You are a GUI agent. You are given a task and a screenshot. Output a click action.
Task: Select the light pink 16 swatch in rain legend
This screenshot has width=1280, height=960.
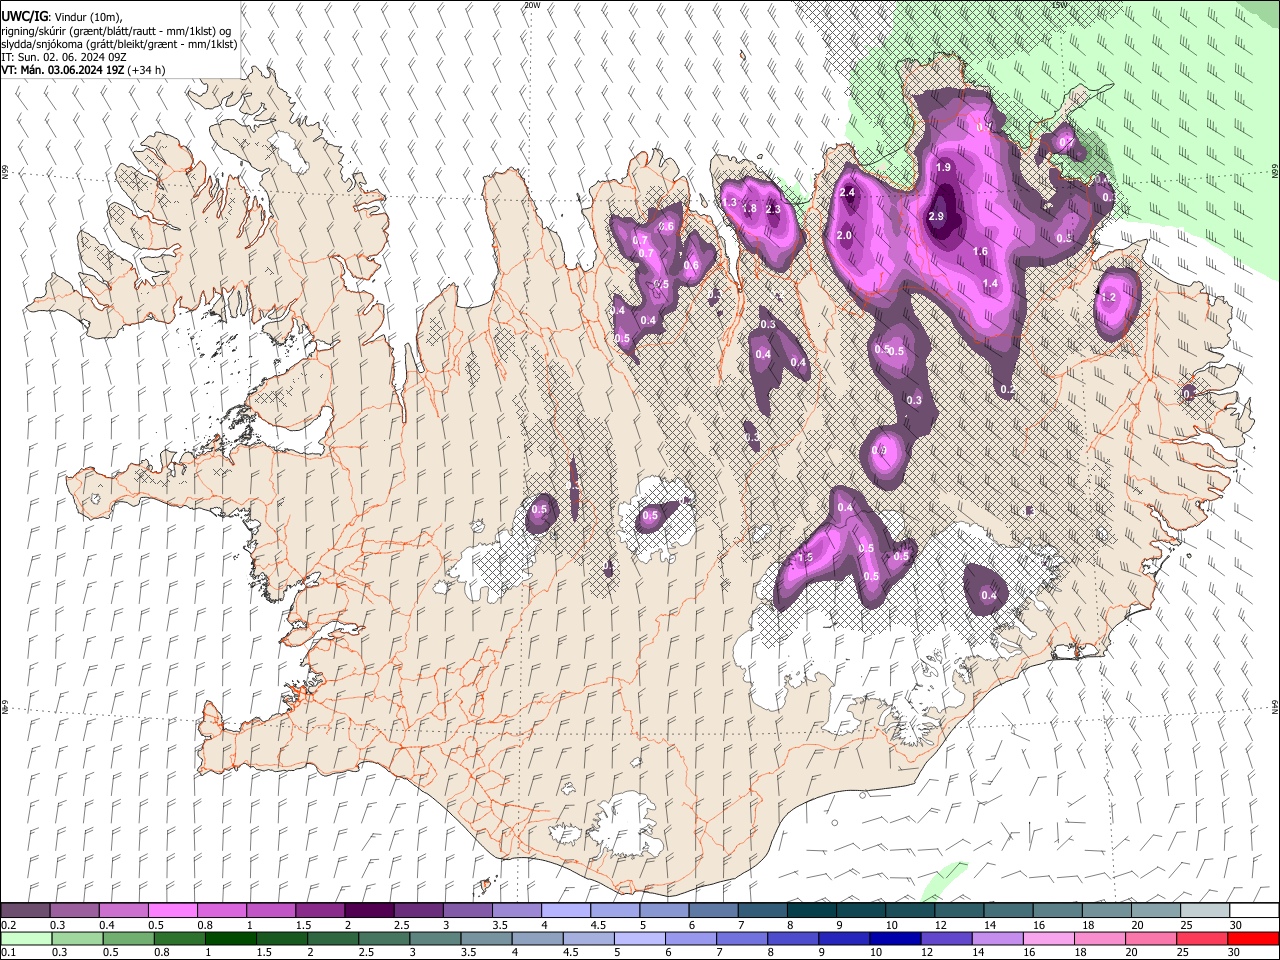click(1049, 939)
